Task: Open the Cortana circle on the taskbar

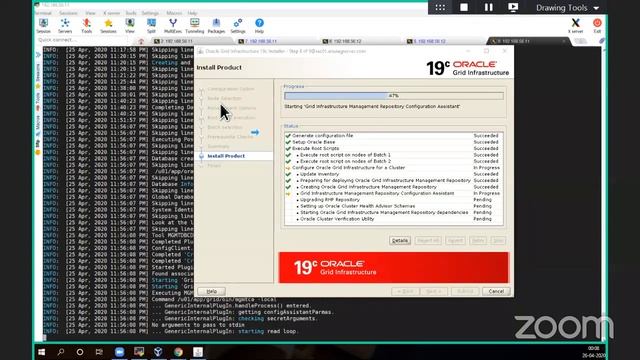Action: [x=80, y=352]
